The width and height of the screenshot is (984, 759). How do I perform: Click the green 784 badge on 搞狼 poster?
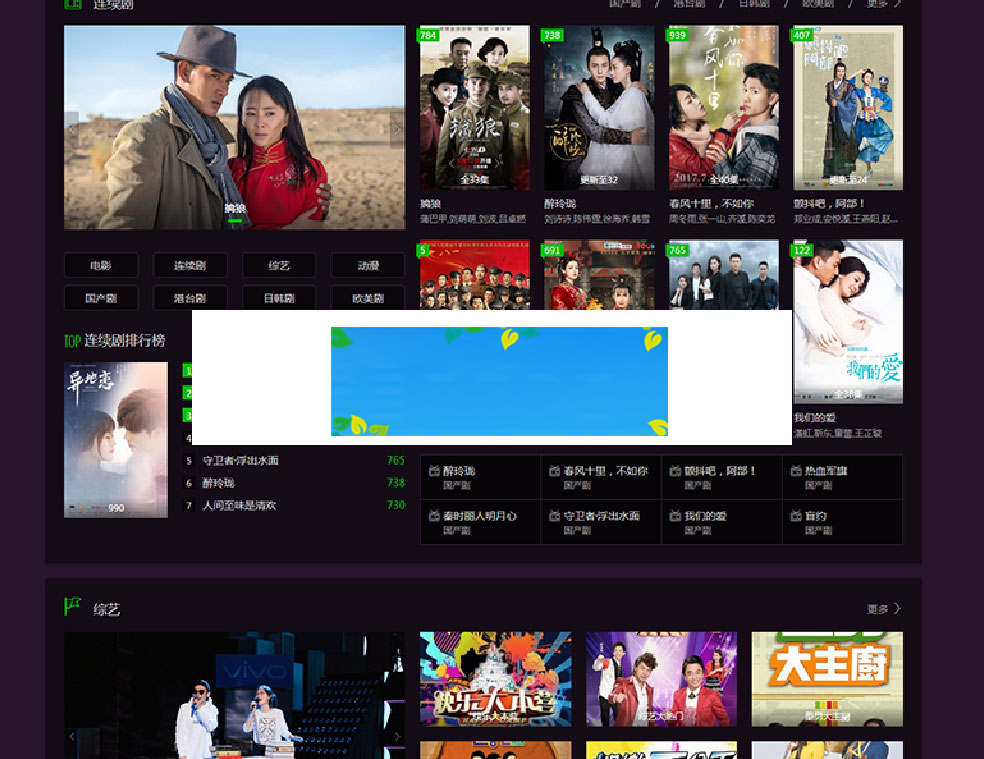(x=428, y=35)
